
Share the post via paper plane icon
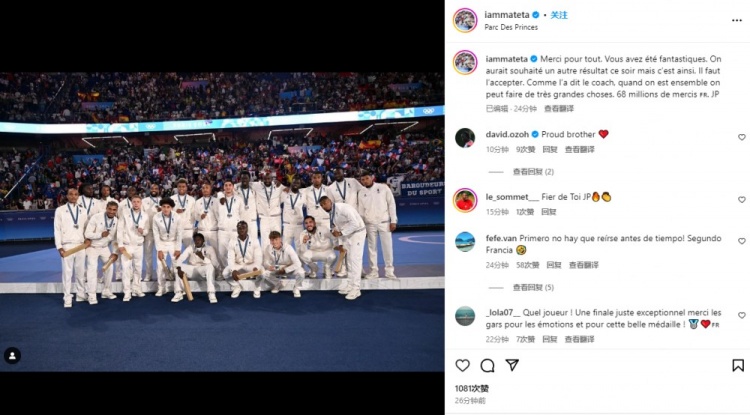[x=512, y=365]
